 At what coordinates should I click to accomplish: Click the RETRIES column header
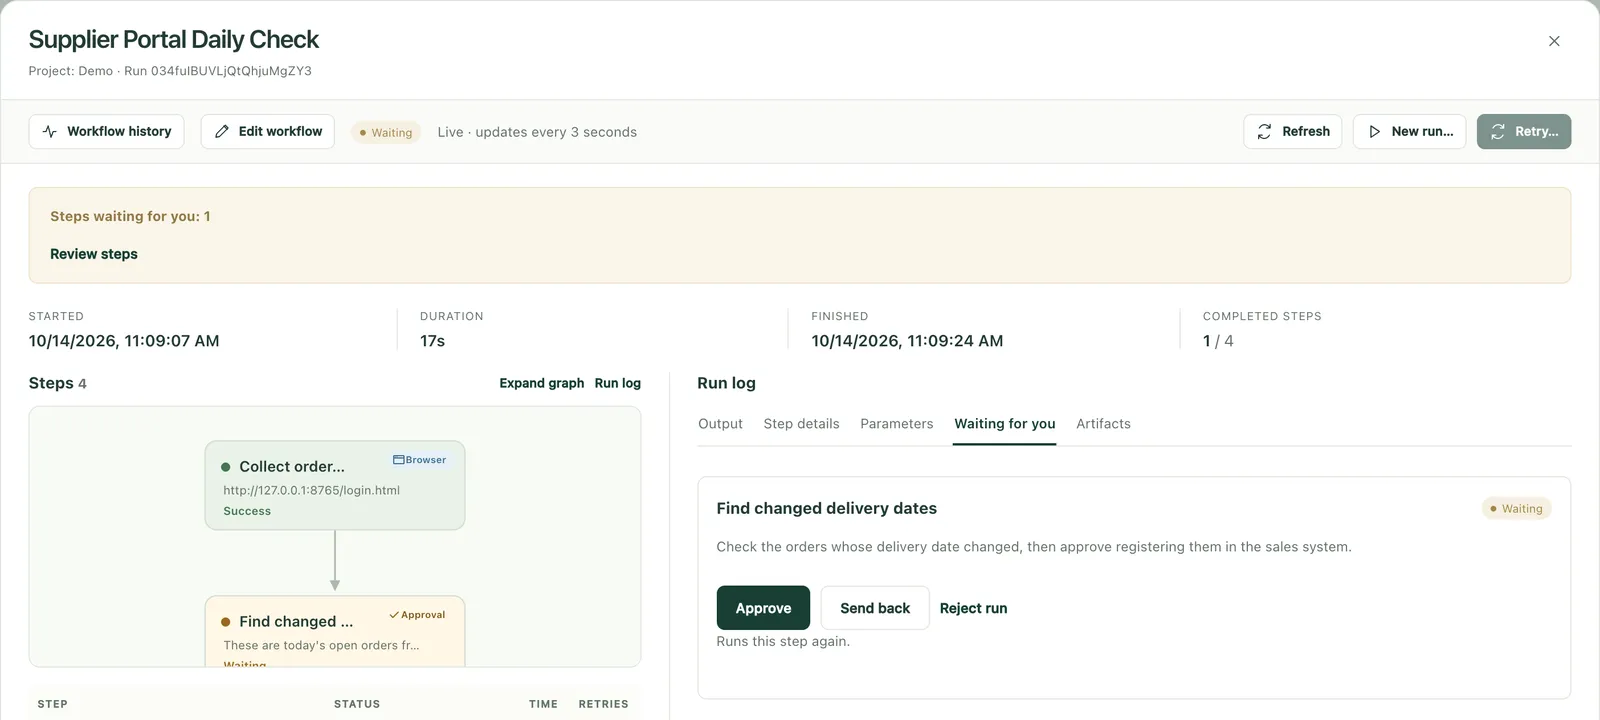pyautogui.click(x=603, y=704)
